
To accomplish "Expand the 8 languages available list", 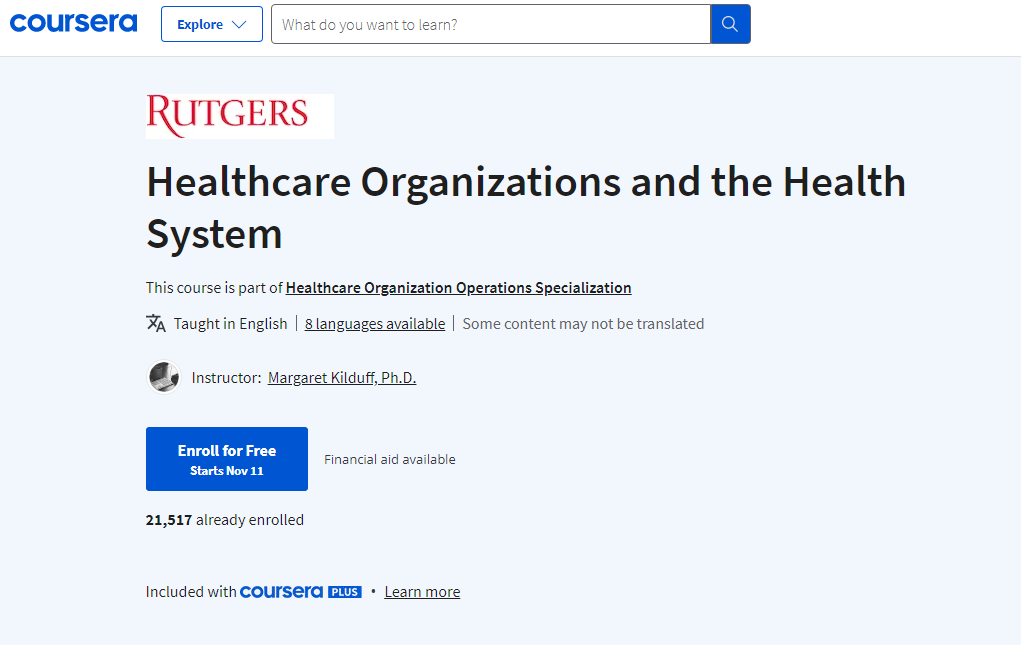I will (374, 323).
